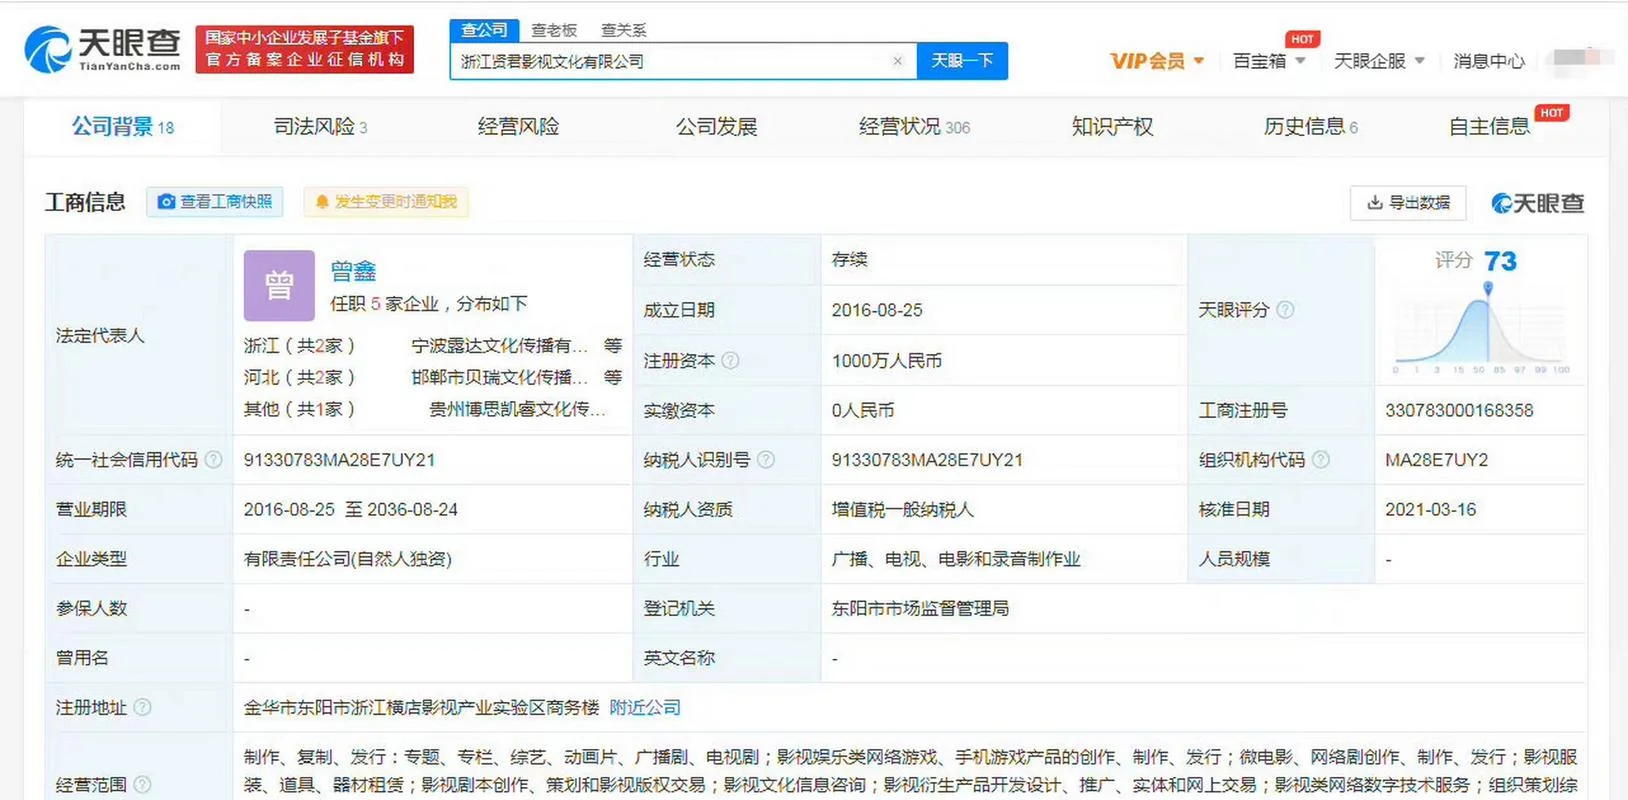Image resolution: width=1628 pixels, height=800 pixels.
Task: Select the 查老板 search tab
Action: [x=554, y=31]
